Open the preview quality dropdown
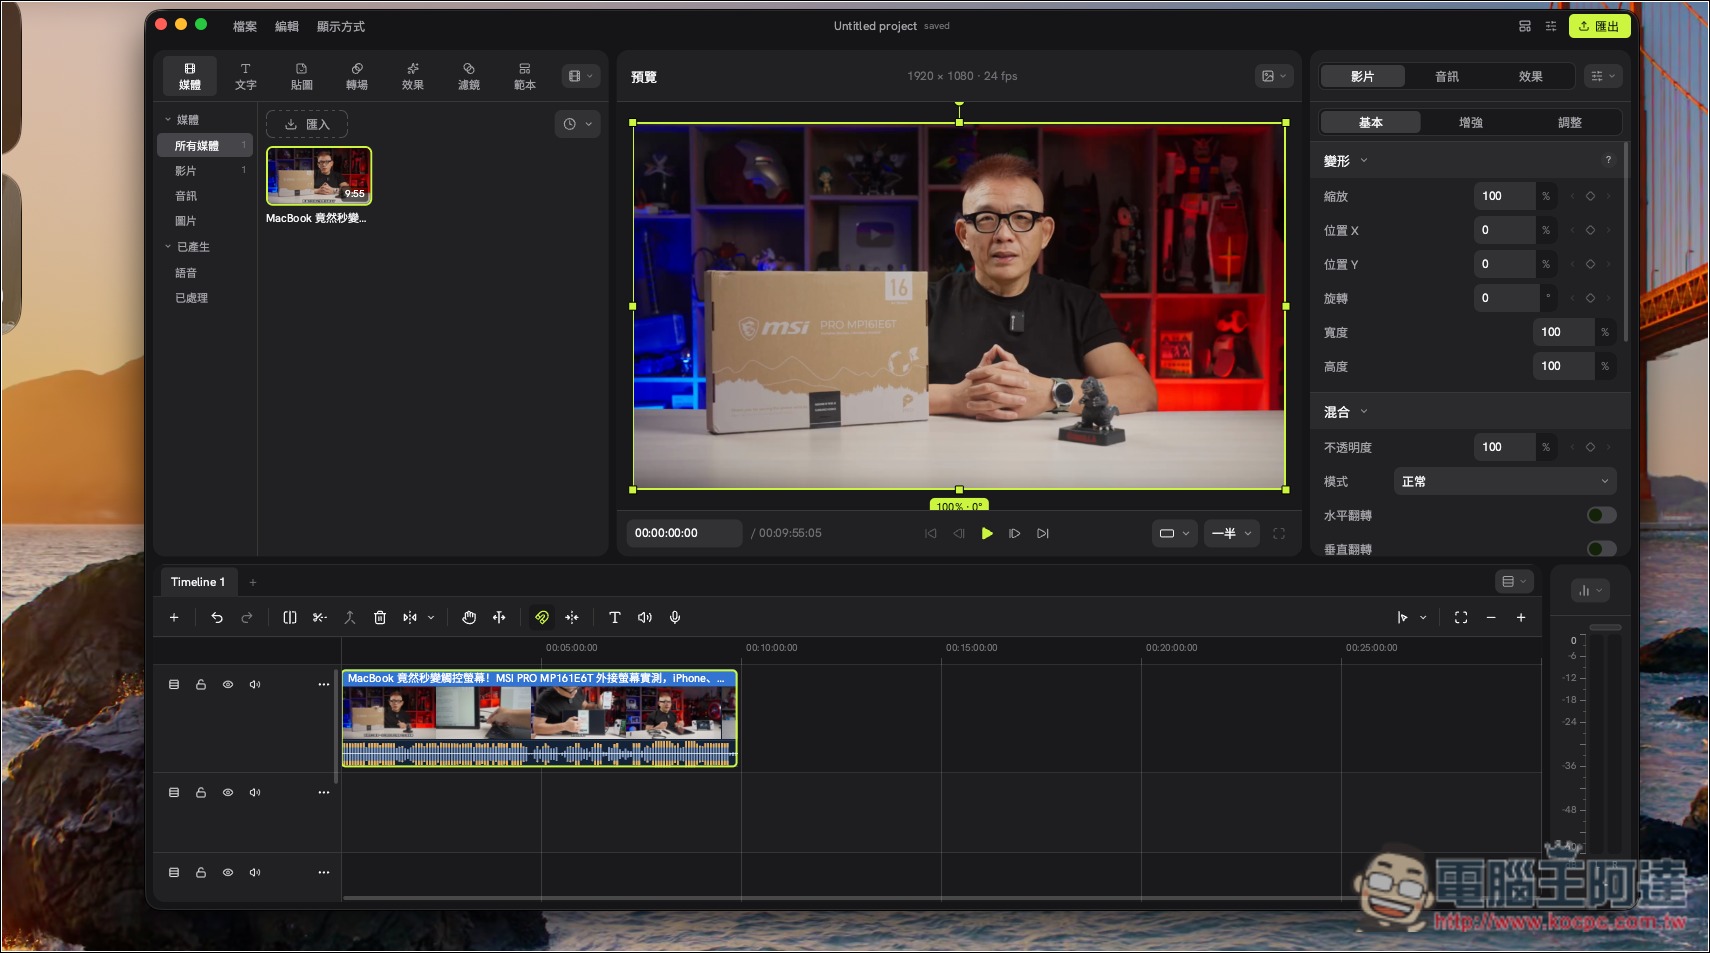This screenshot has width=1710, height=953. [1231, 534]
